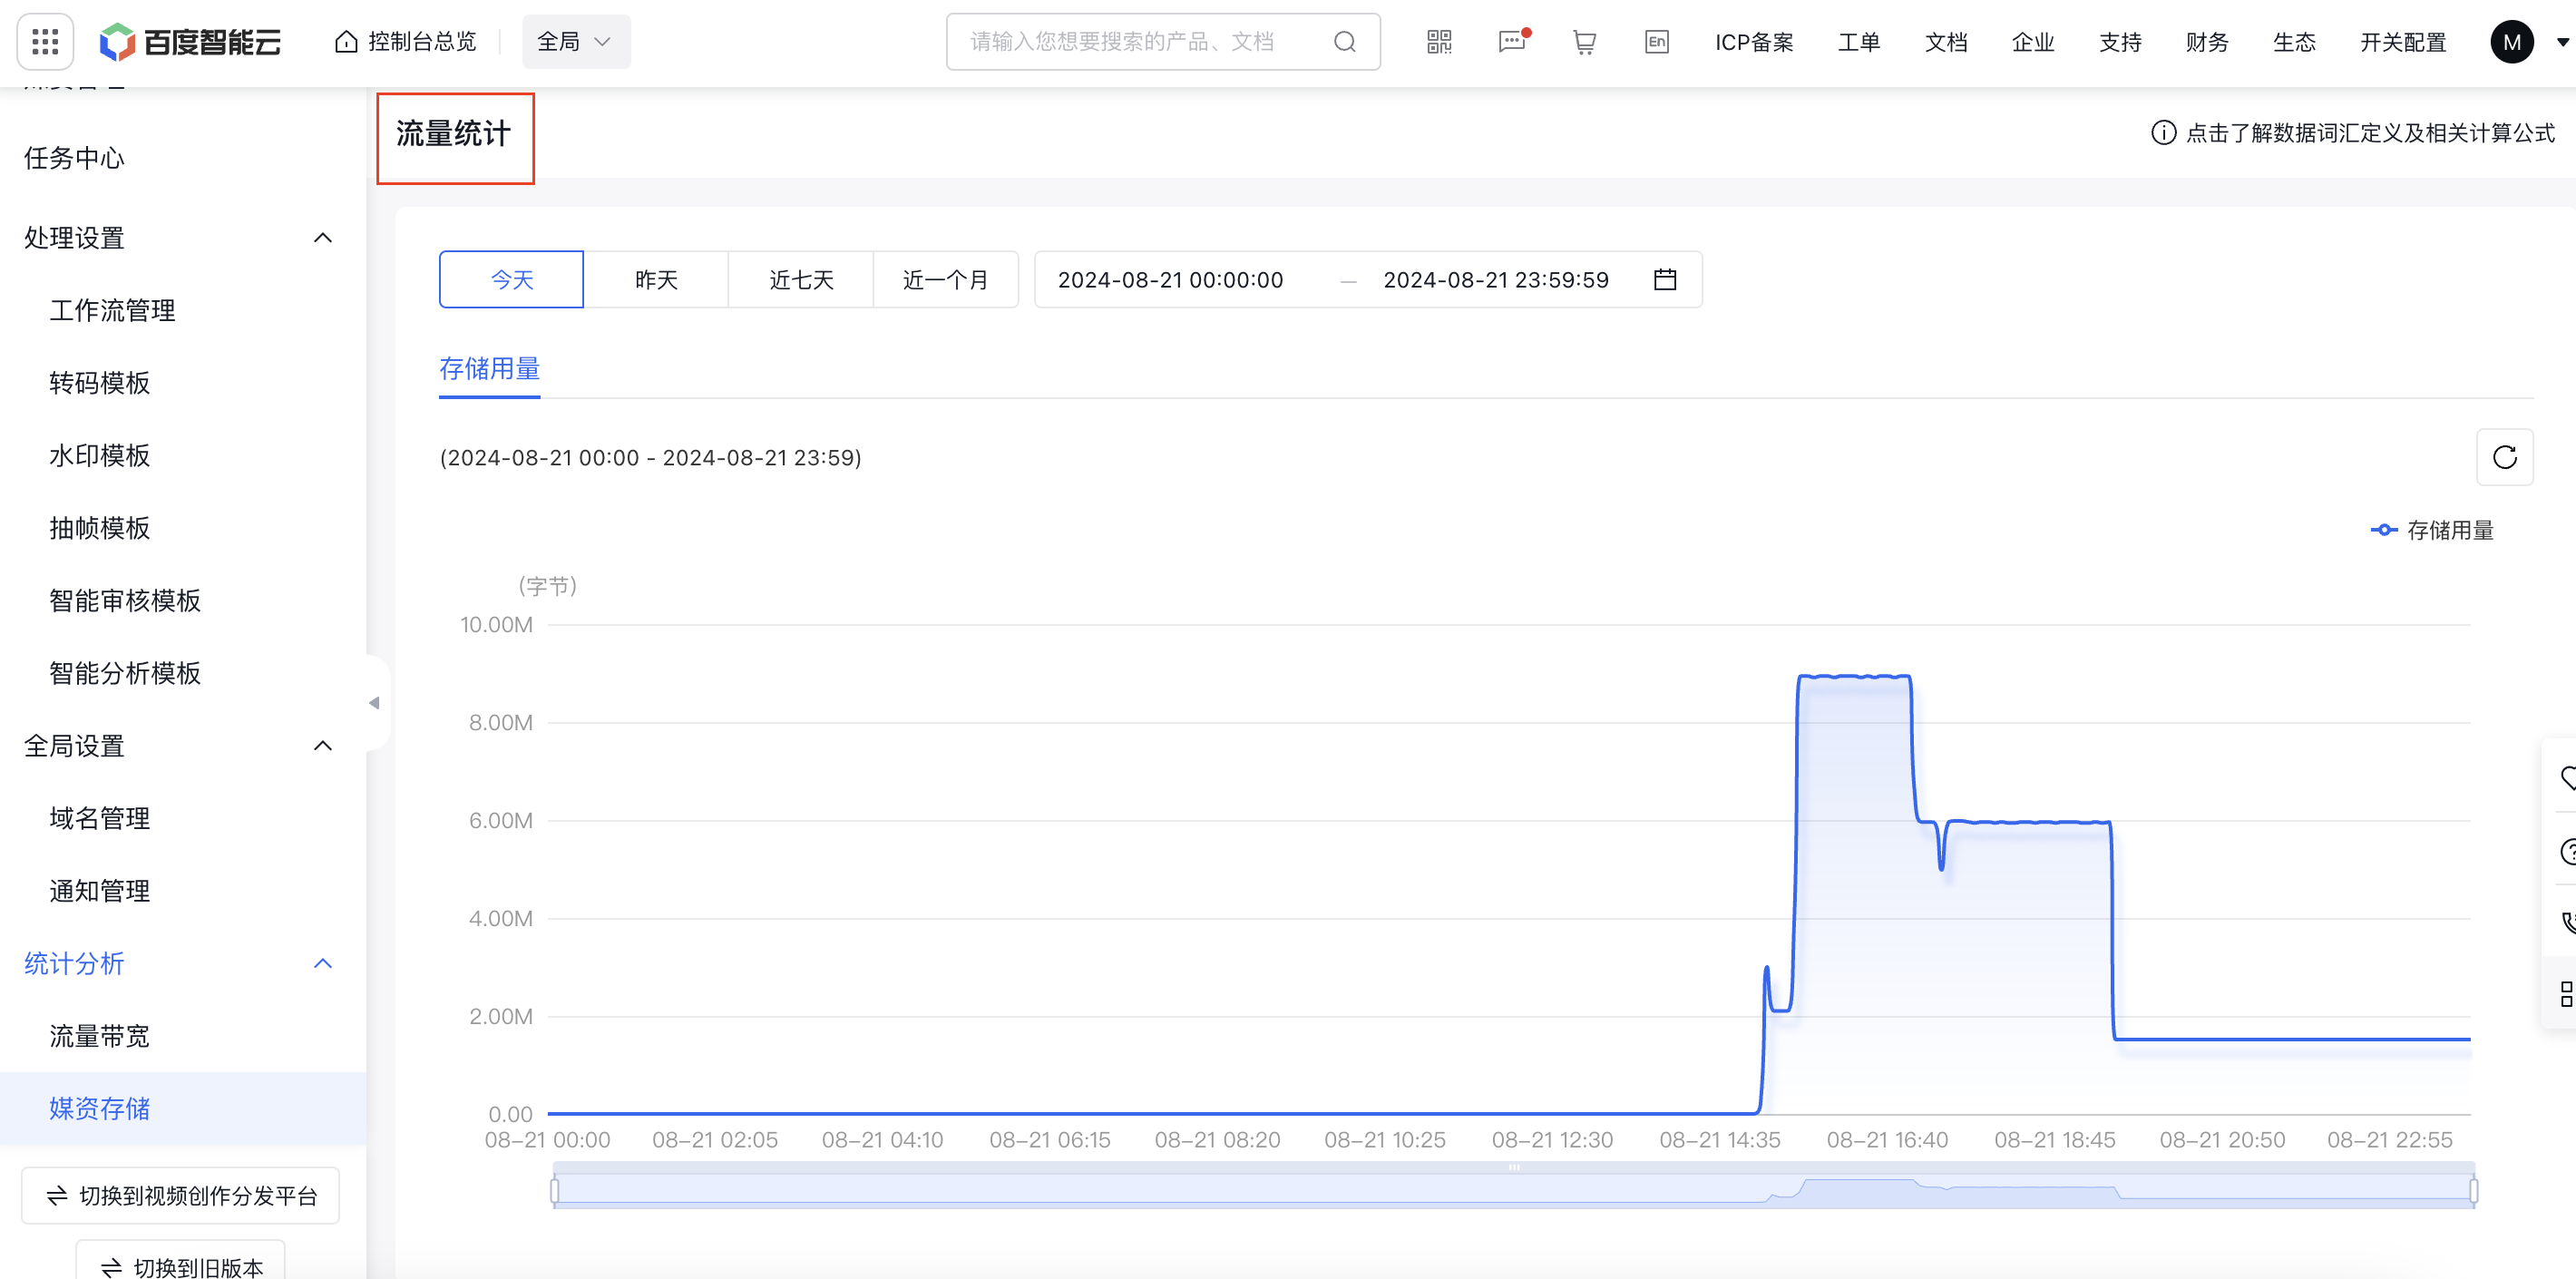
Task: Open the message notifications icon
Action: click(x=1513, y=42)
